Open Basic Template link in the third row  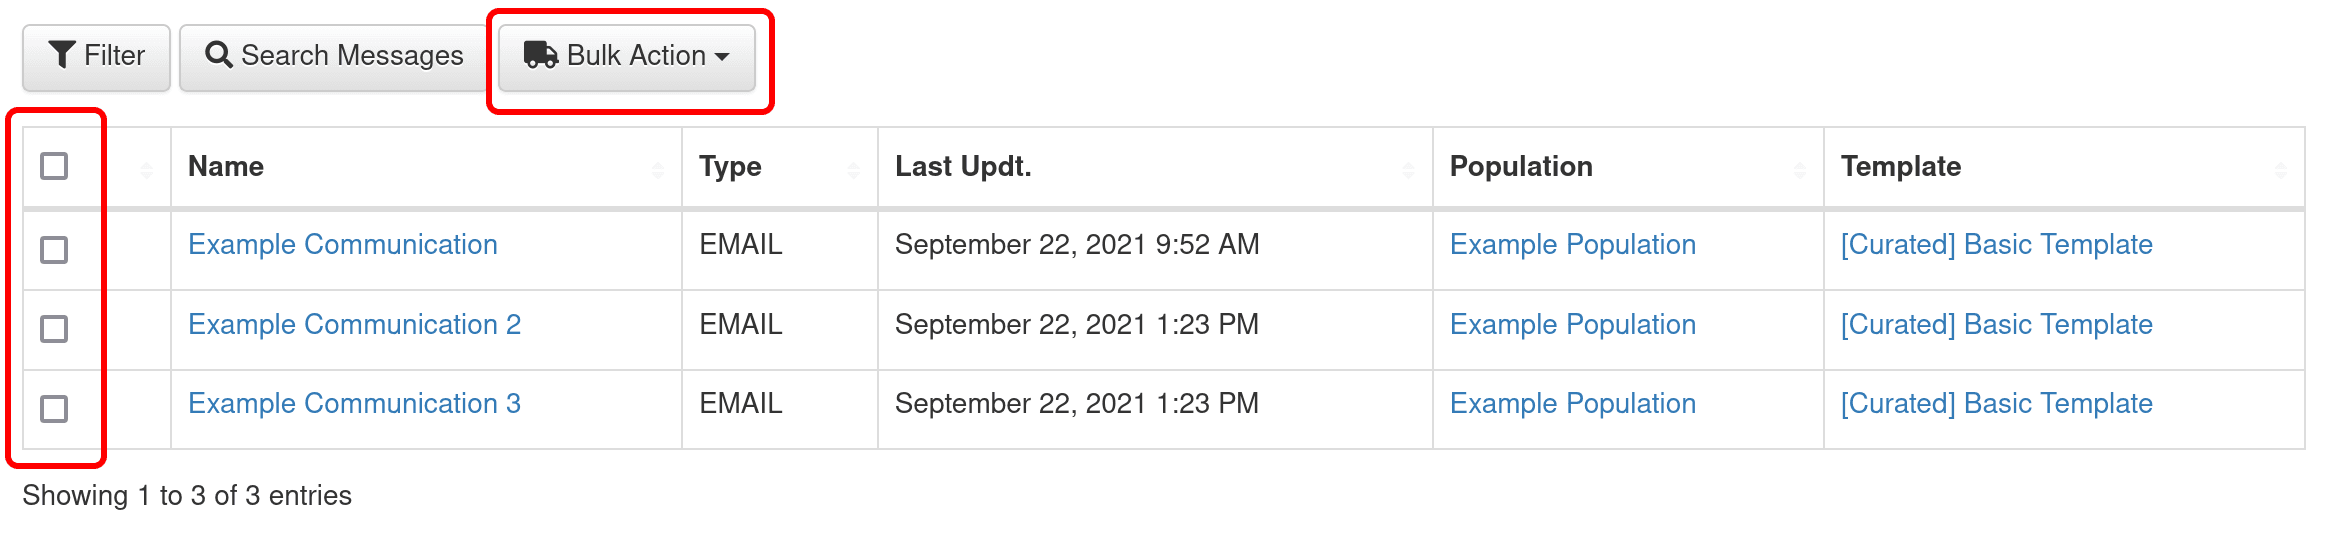pos(1996,404)
